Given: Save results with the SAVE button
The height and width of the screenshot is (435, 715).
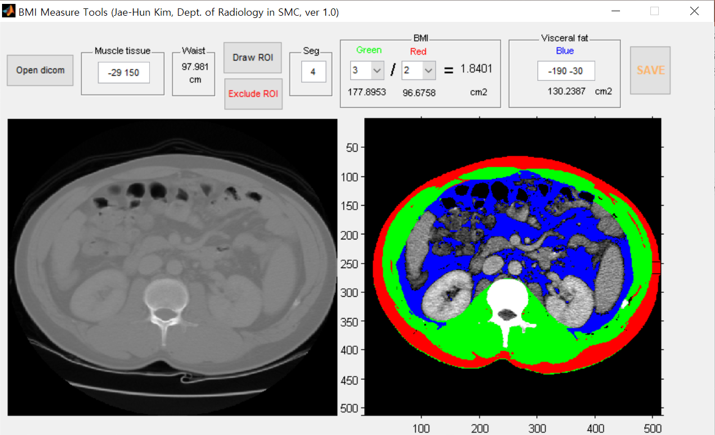Looking at the screenshot, I should [650, 71].
